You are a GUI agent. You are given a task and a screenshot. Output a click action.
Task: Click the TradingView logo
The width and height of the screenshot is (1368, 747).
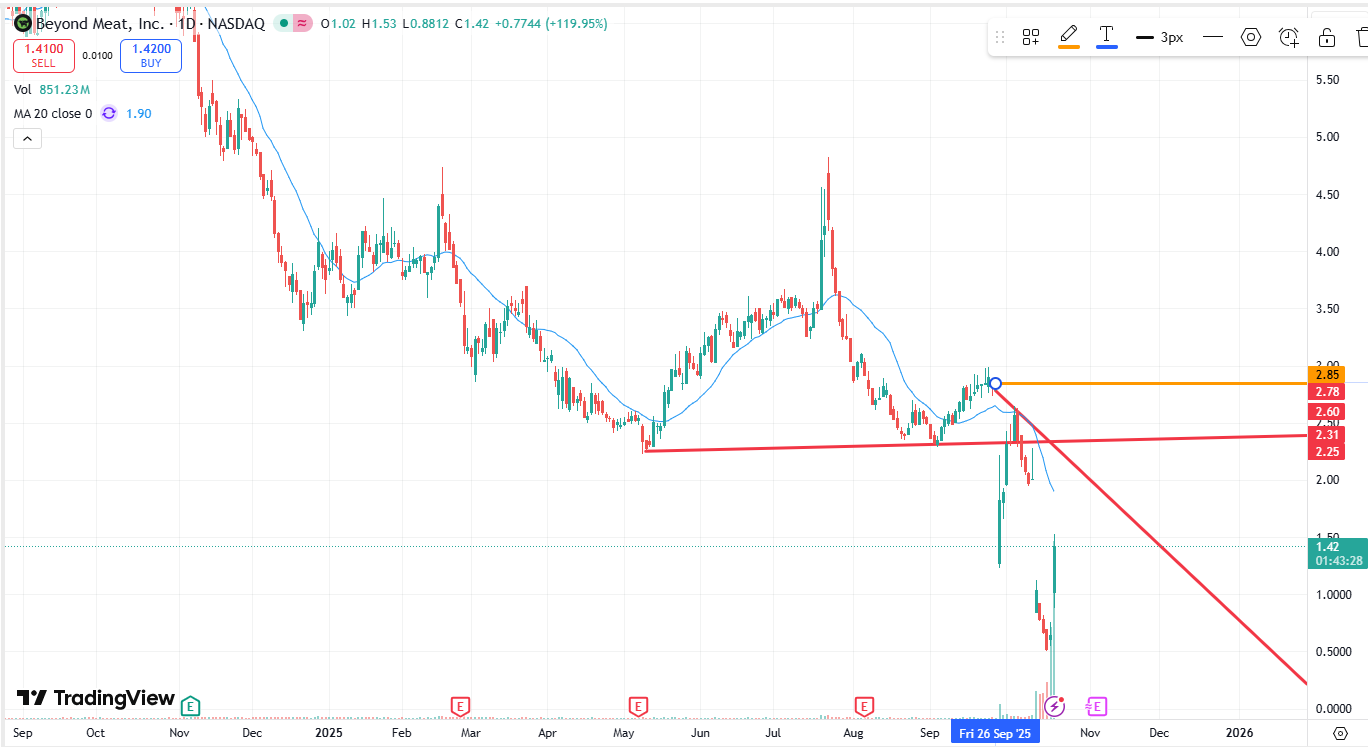point(96,698)
